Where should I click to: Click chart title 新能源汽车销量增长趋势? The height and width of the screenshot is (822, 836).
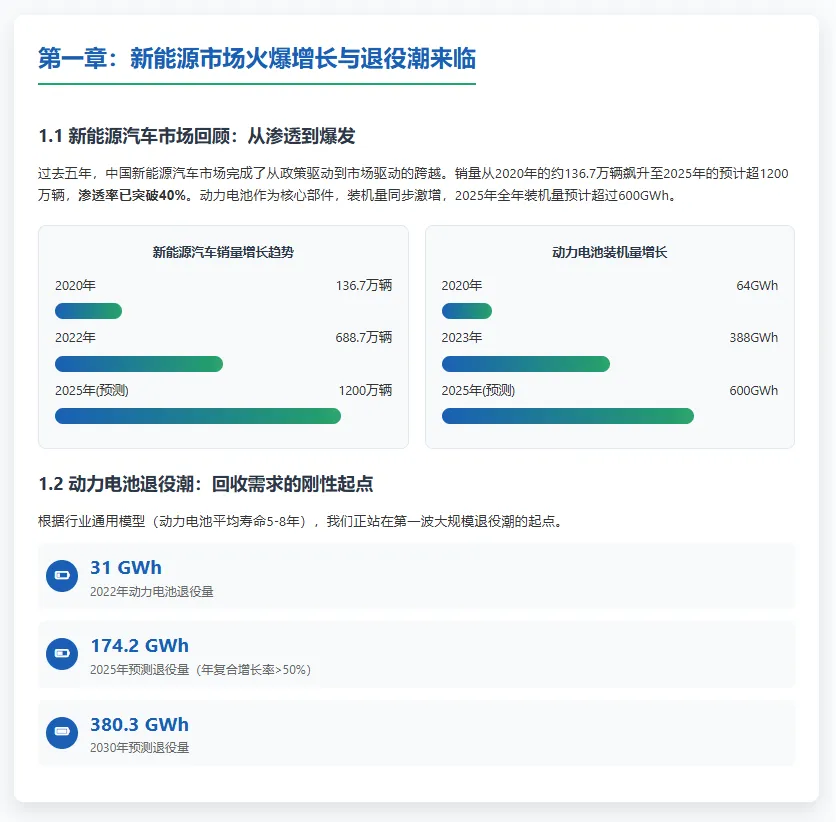pos(223,252)
